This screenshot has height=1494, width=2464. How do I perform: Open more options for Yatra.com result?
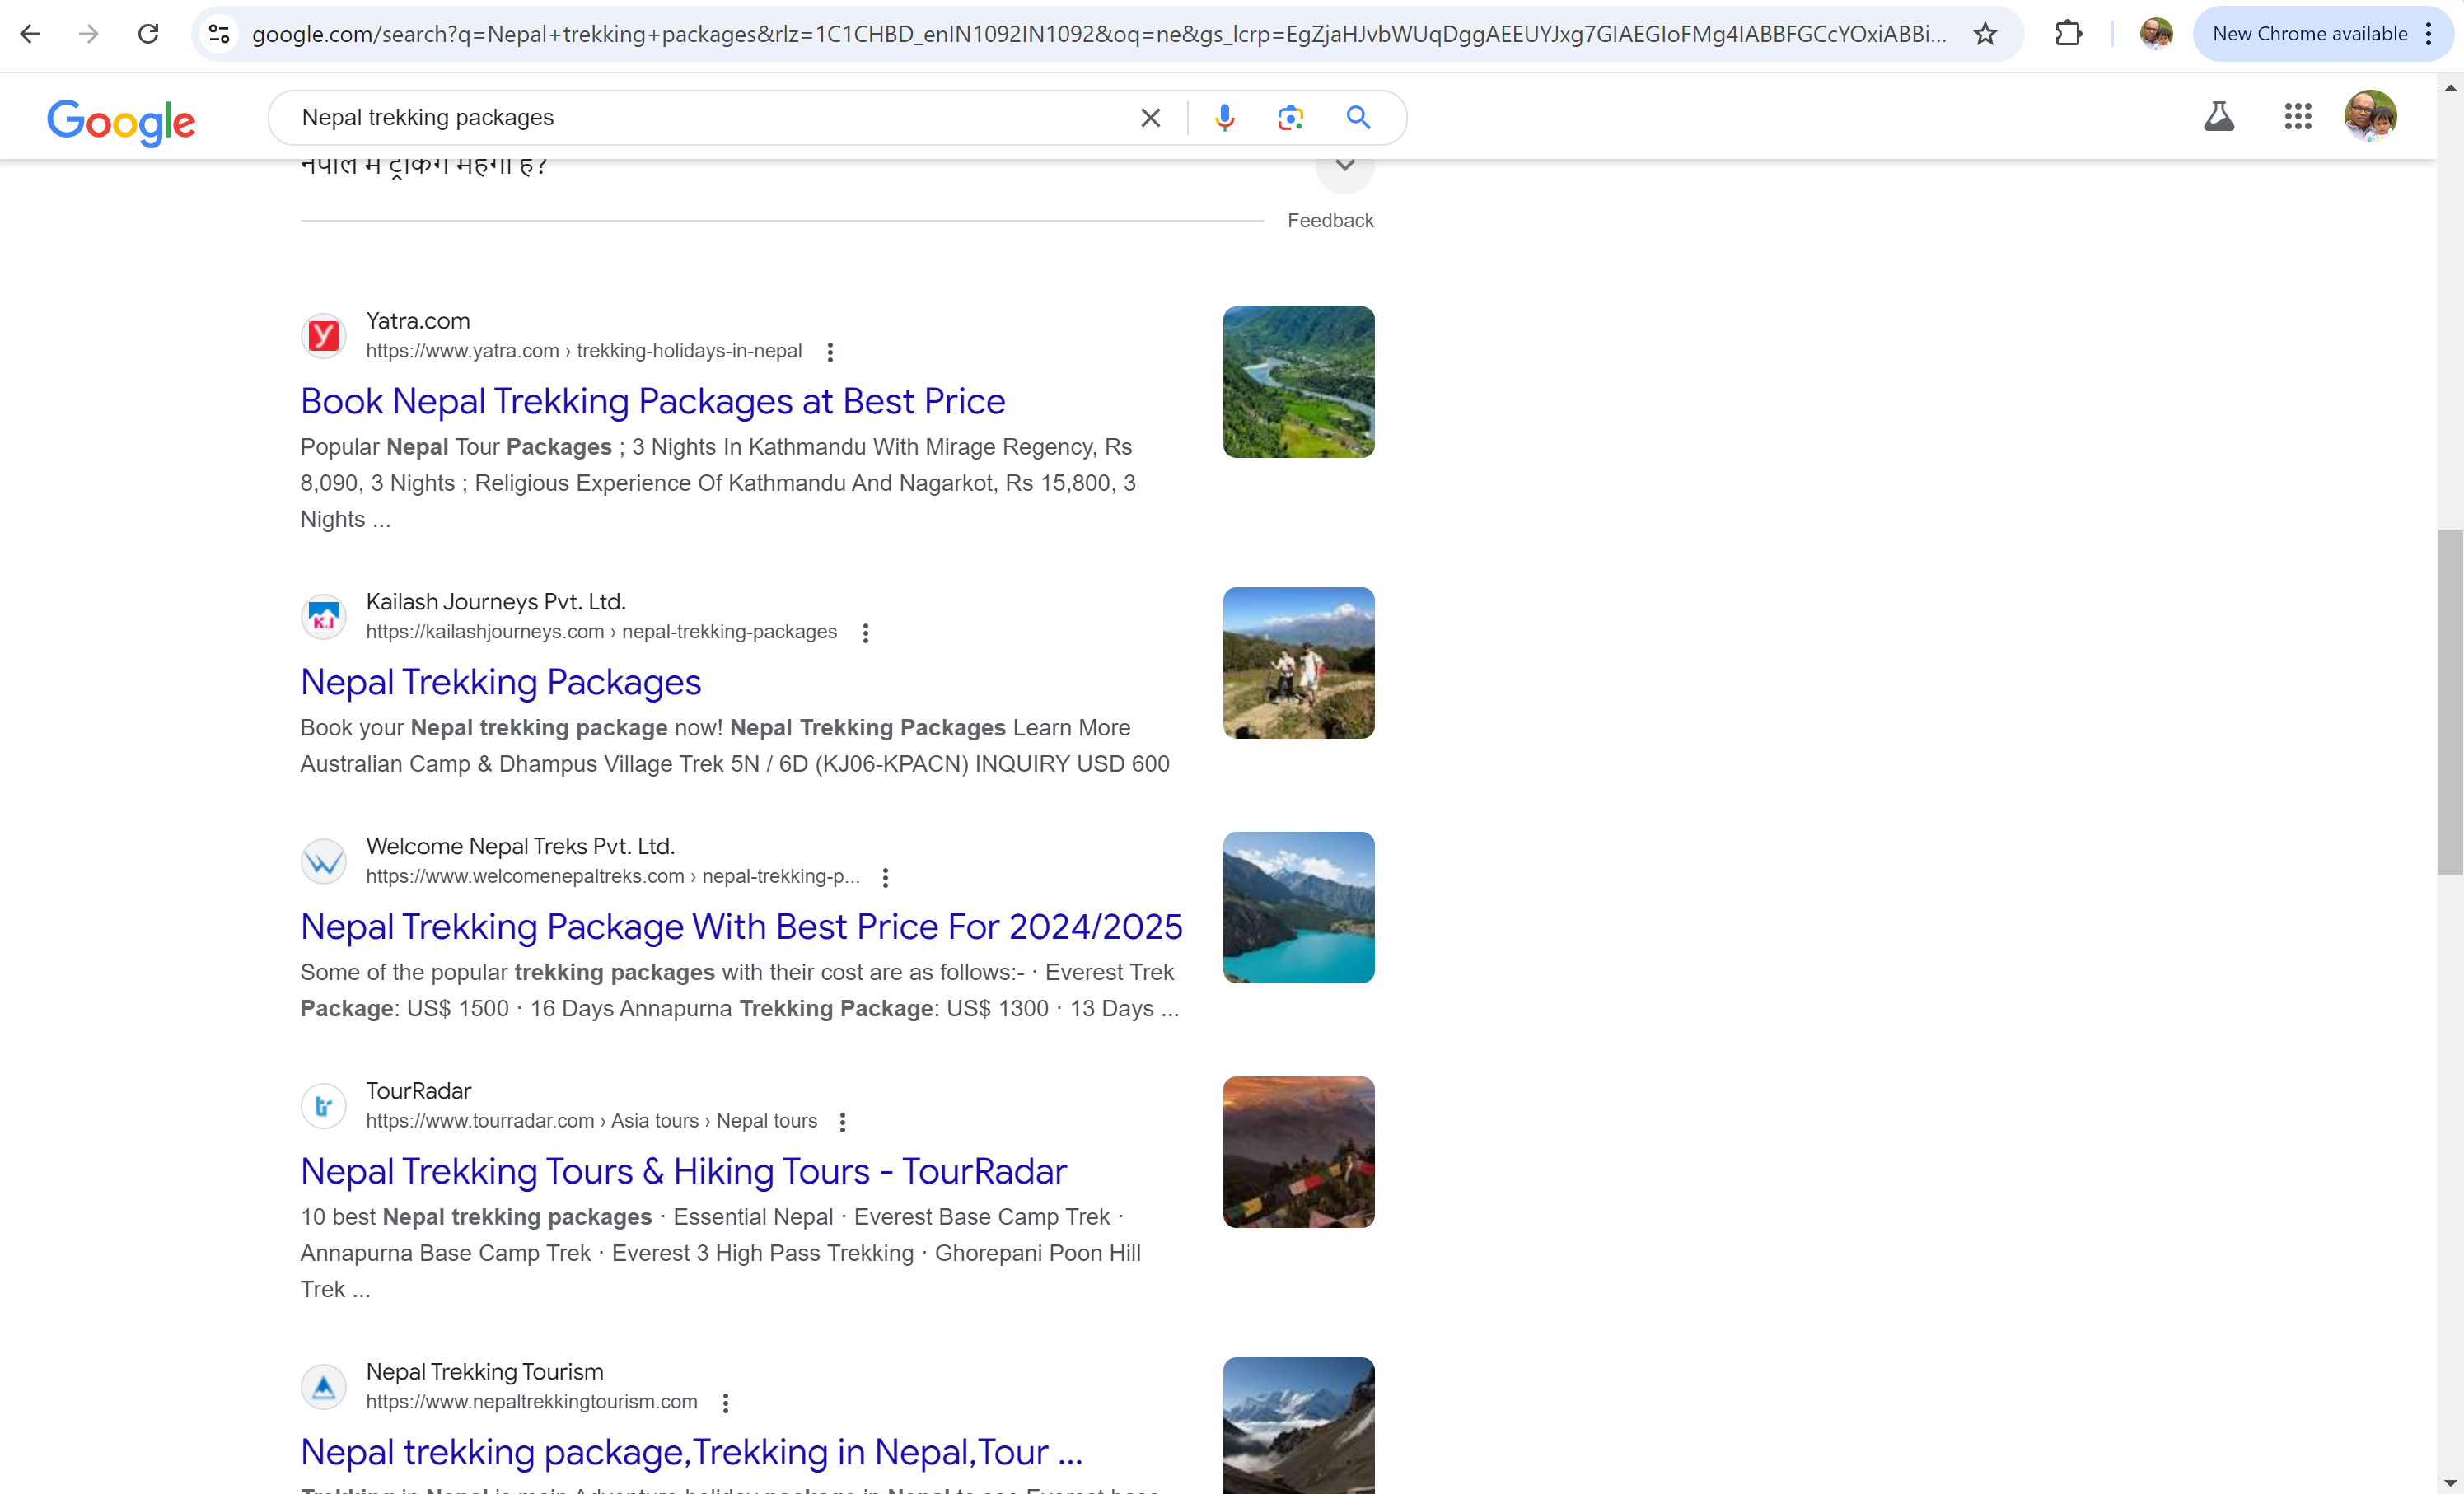(x=830, y=352)
